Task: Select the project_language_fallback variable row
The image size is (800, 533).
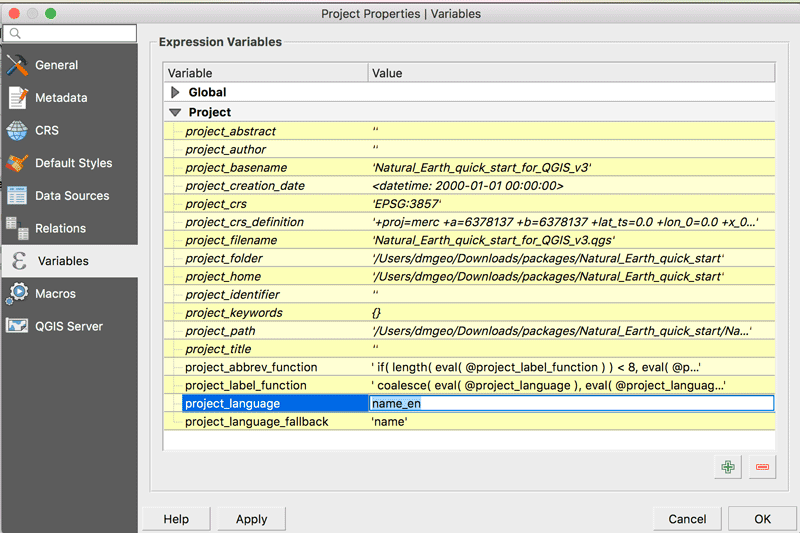Action: (x=257, y=422)
